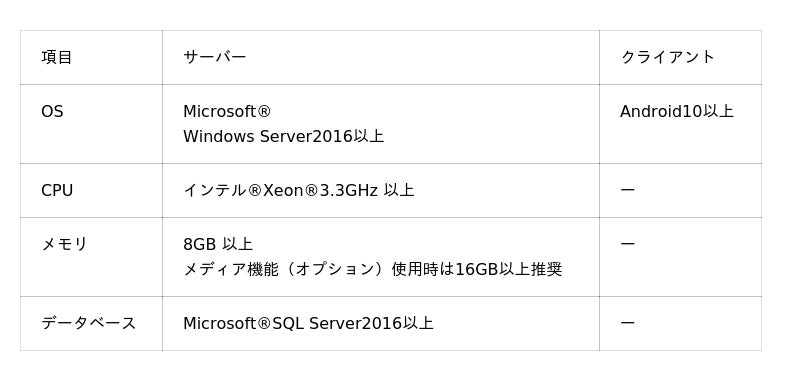Screen dimensions: 800x381
Task: Select the メモリ row label
Action: (64, 244)
